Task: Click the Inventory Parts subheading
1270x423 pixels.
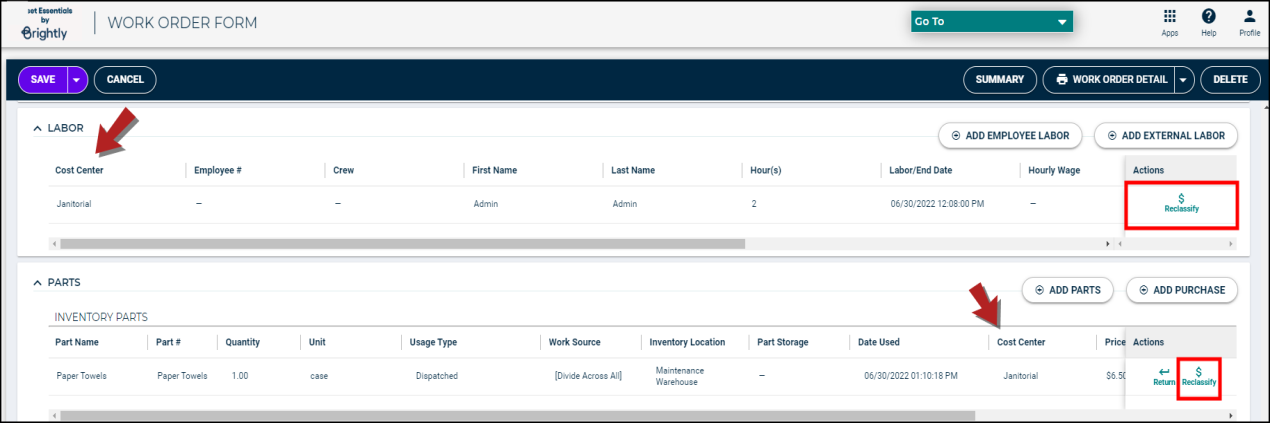Action: coord(101,317)
